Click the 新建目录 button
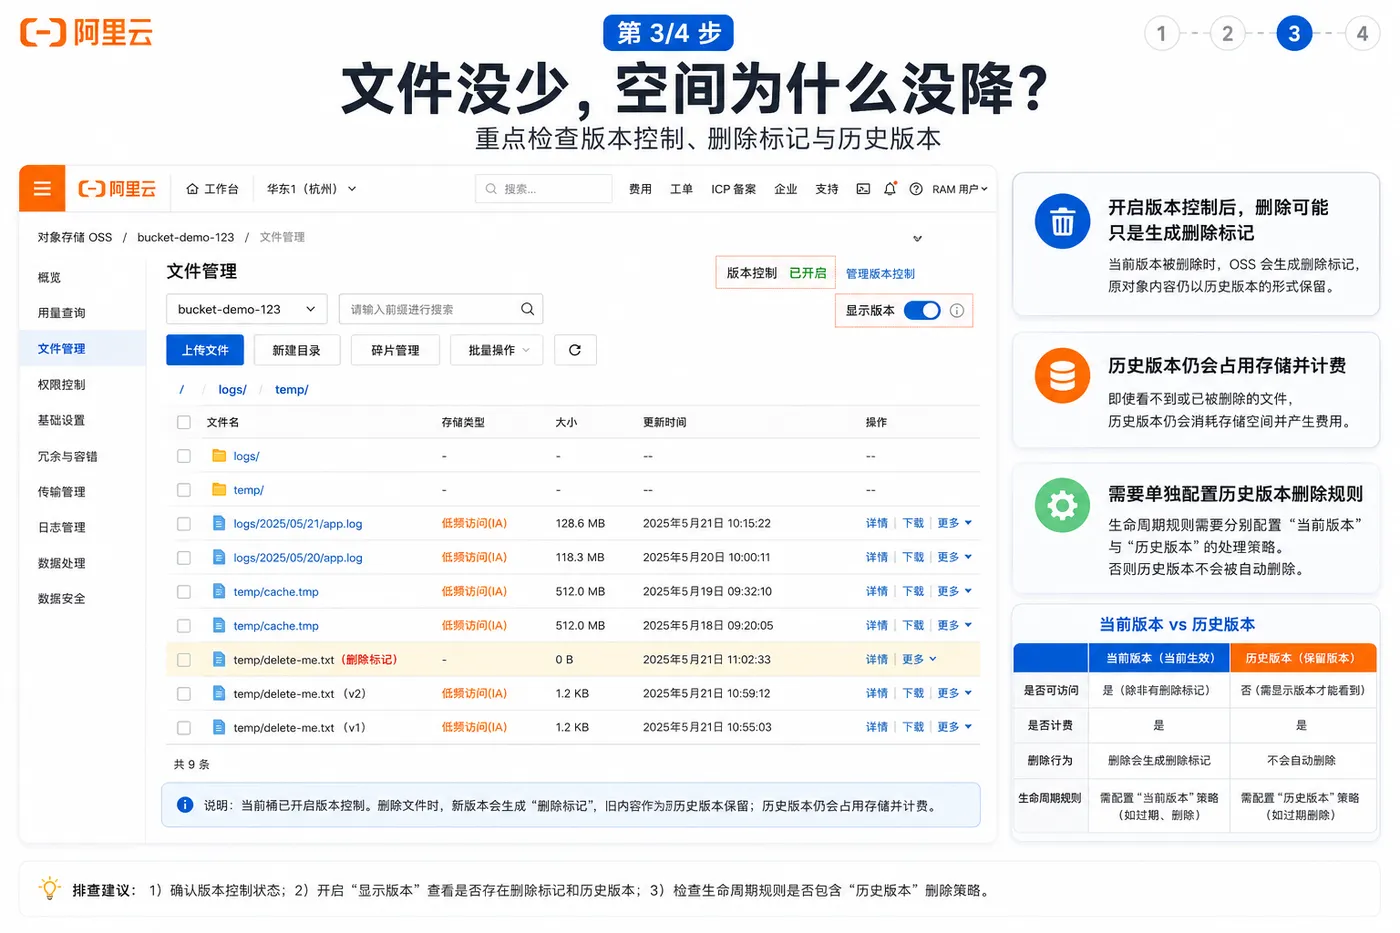This screenshot has height=933, width=1400. 296,350
